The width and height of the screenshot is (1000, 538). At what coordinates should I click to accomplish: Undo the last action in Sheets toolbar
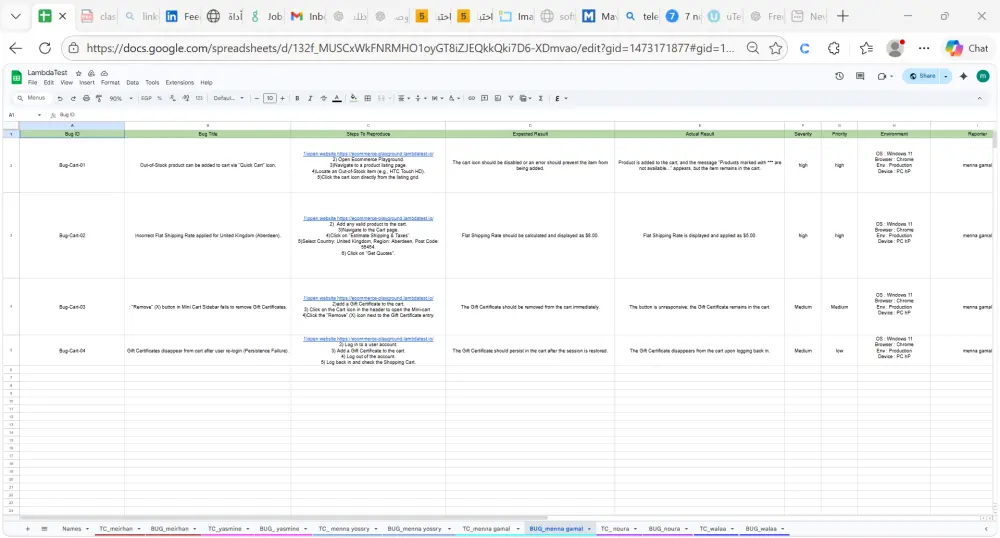tap(60, 99)
